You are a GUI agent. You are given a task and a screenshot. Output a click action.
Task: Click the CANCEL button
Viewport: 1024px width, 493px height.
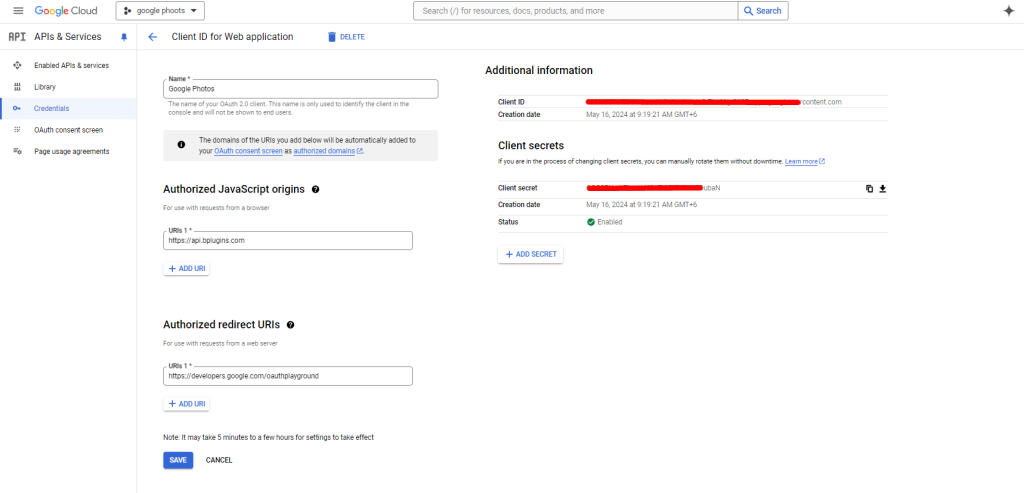click(219, 460)
